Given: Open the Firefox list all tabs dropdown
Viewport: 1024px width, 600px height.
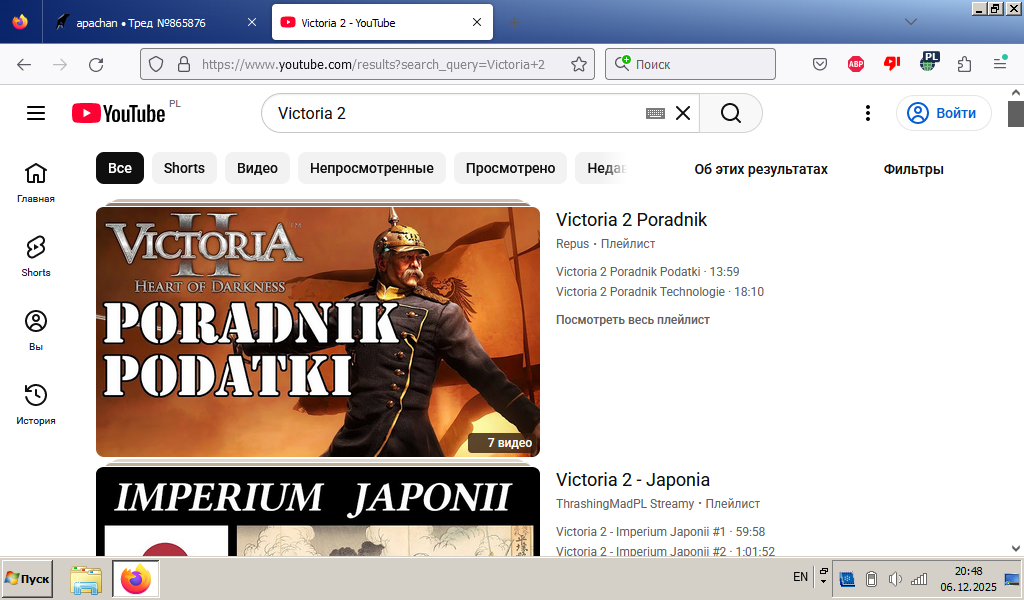Looking at the screenshot, I should [x=910, y=22].
